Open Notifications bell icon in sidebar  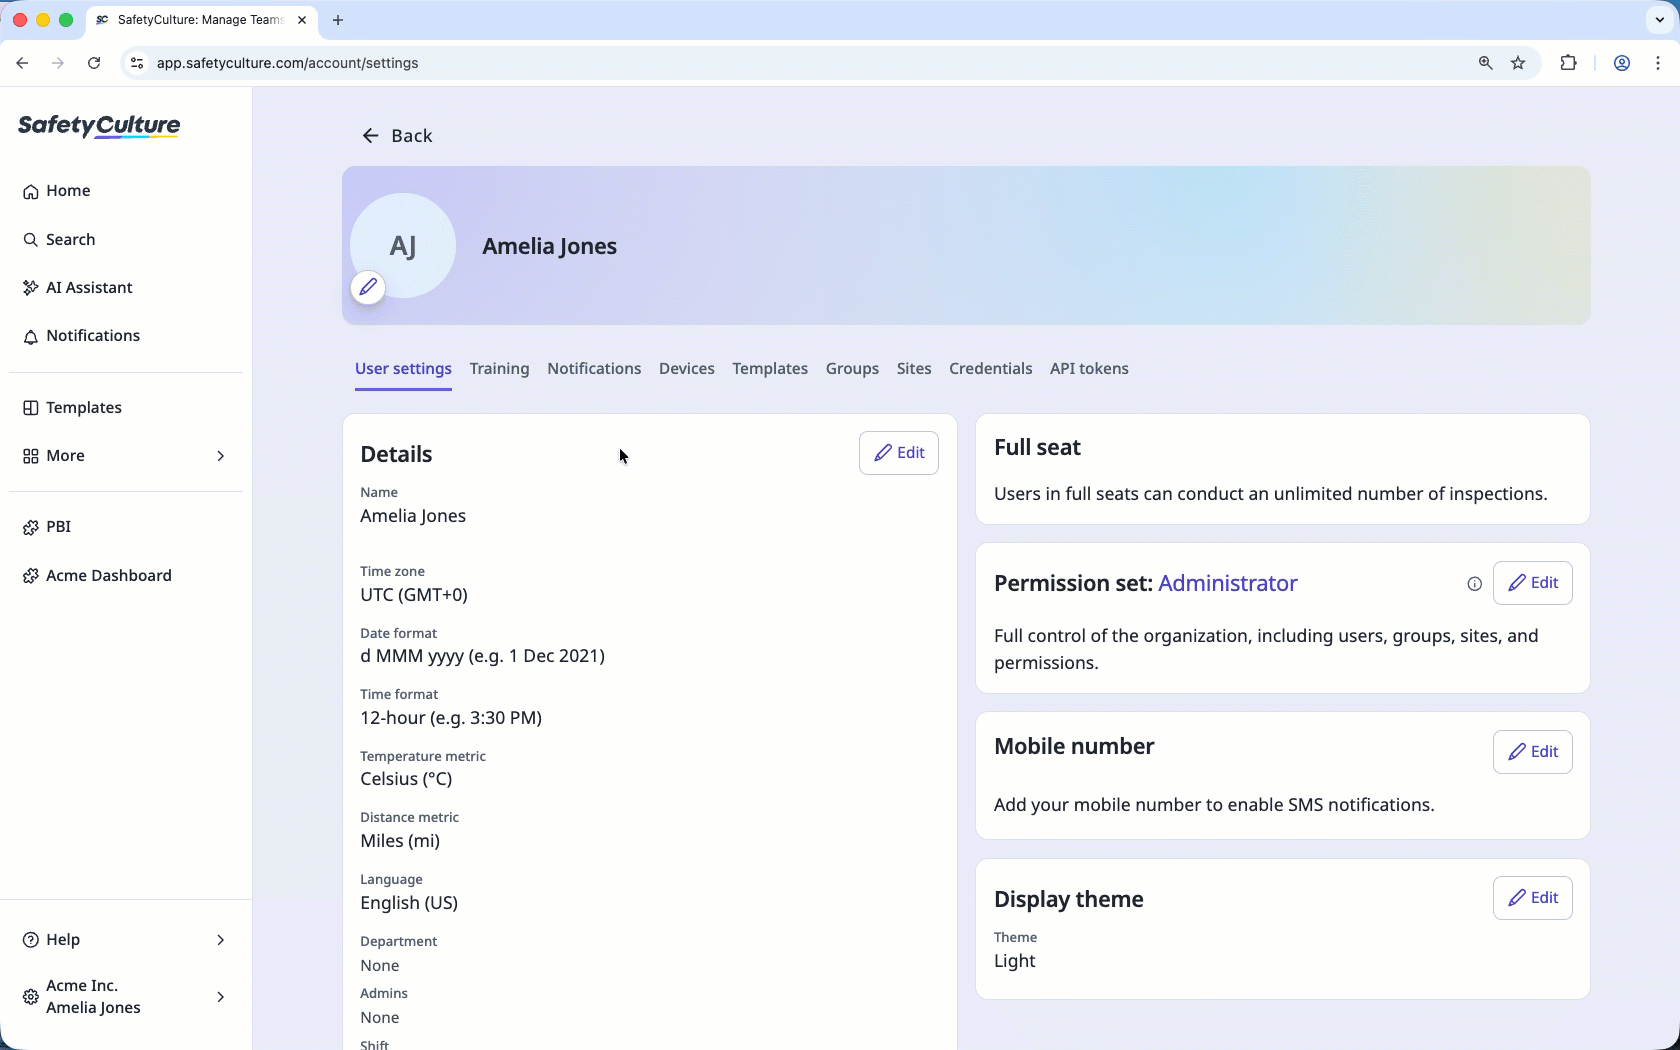pyautogui.click(x=31, y=337)
